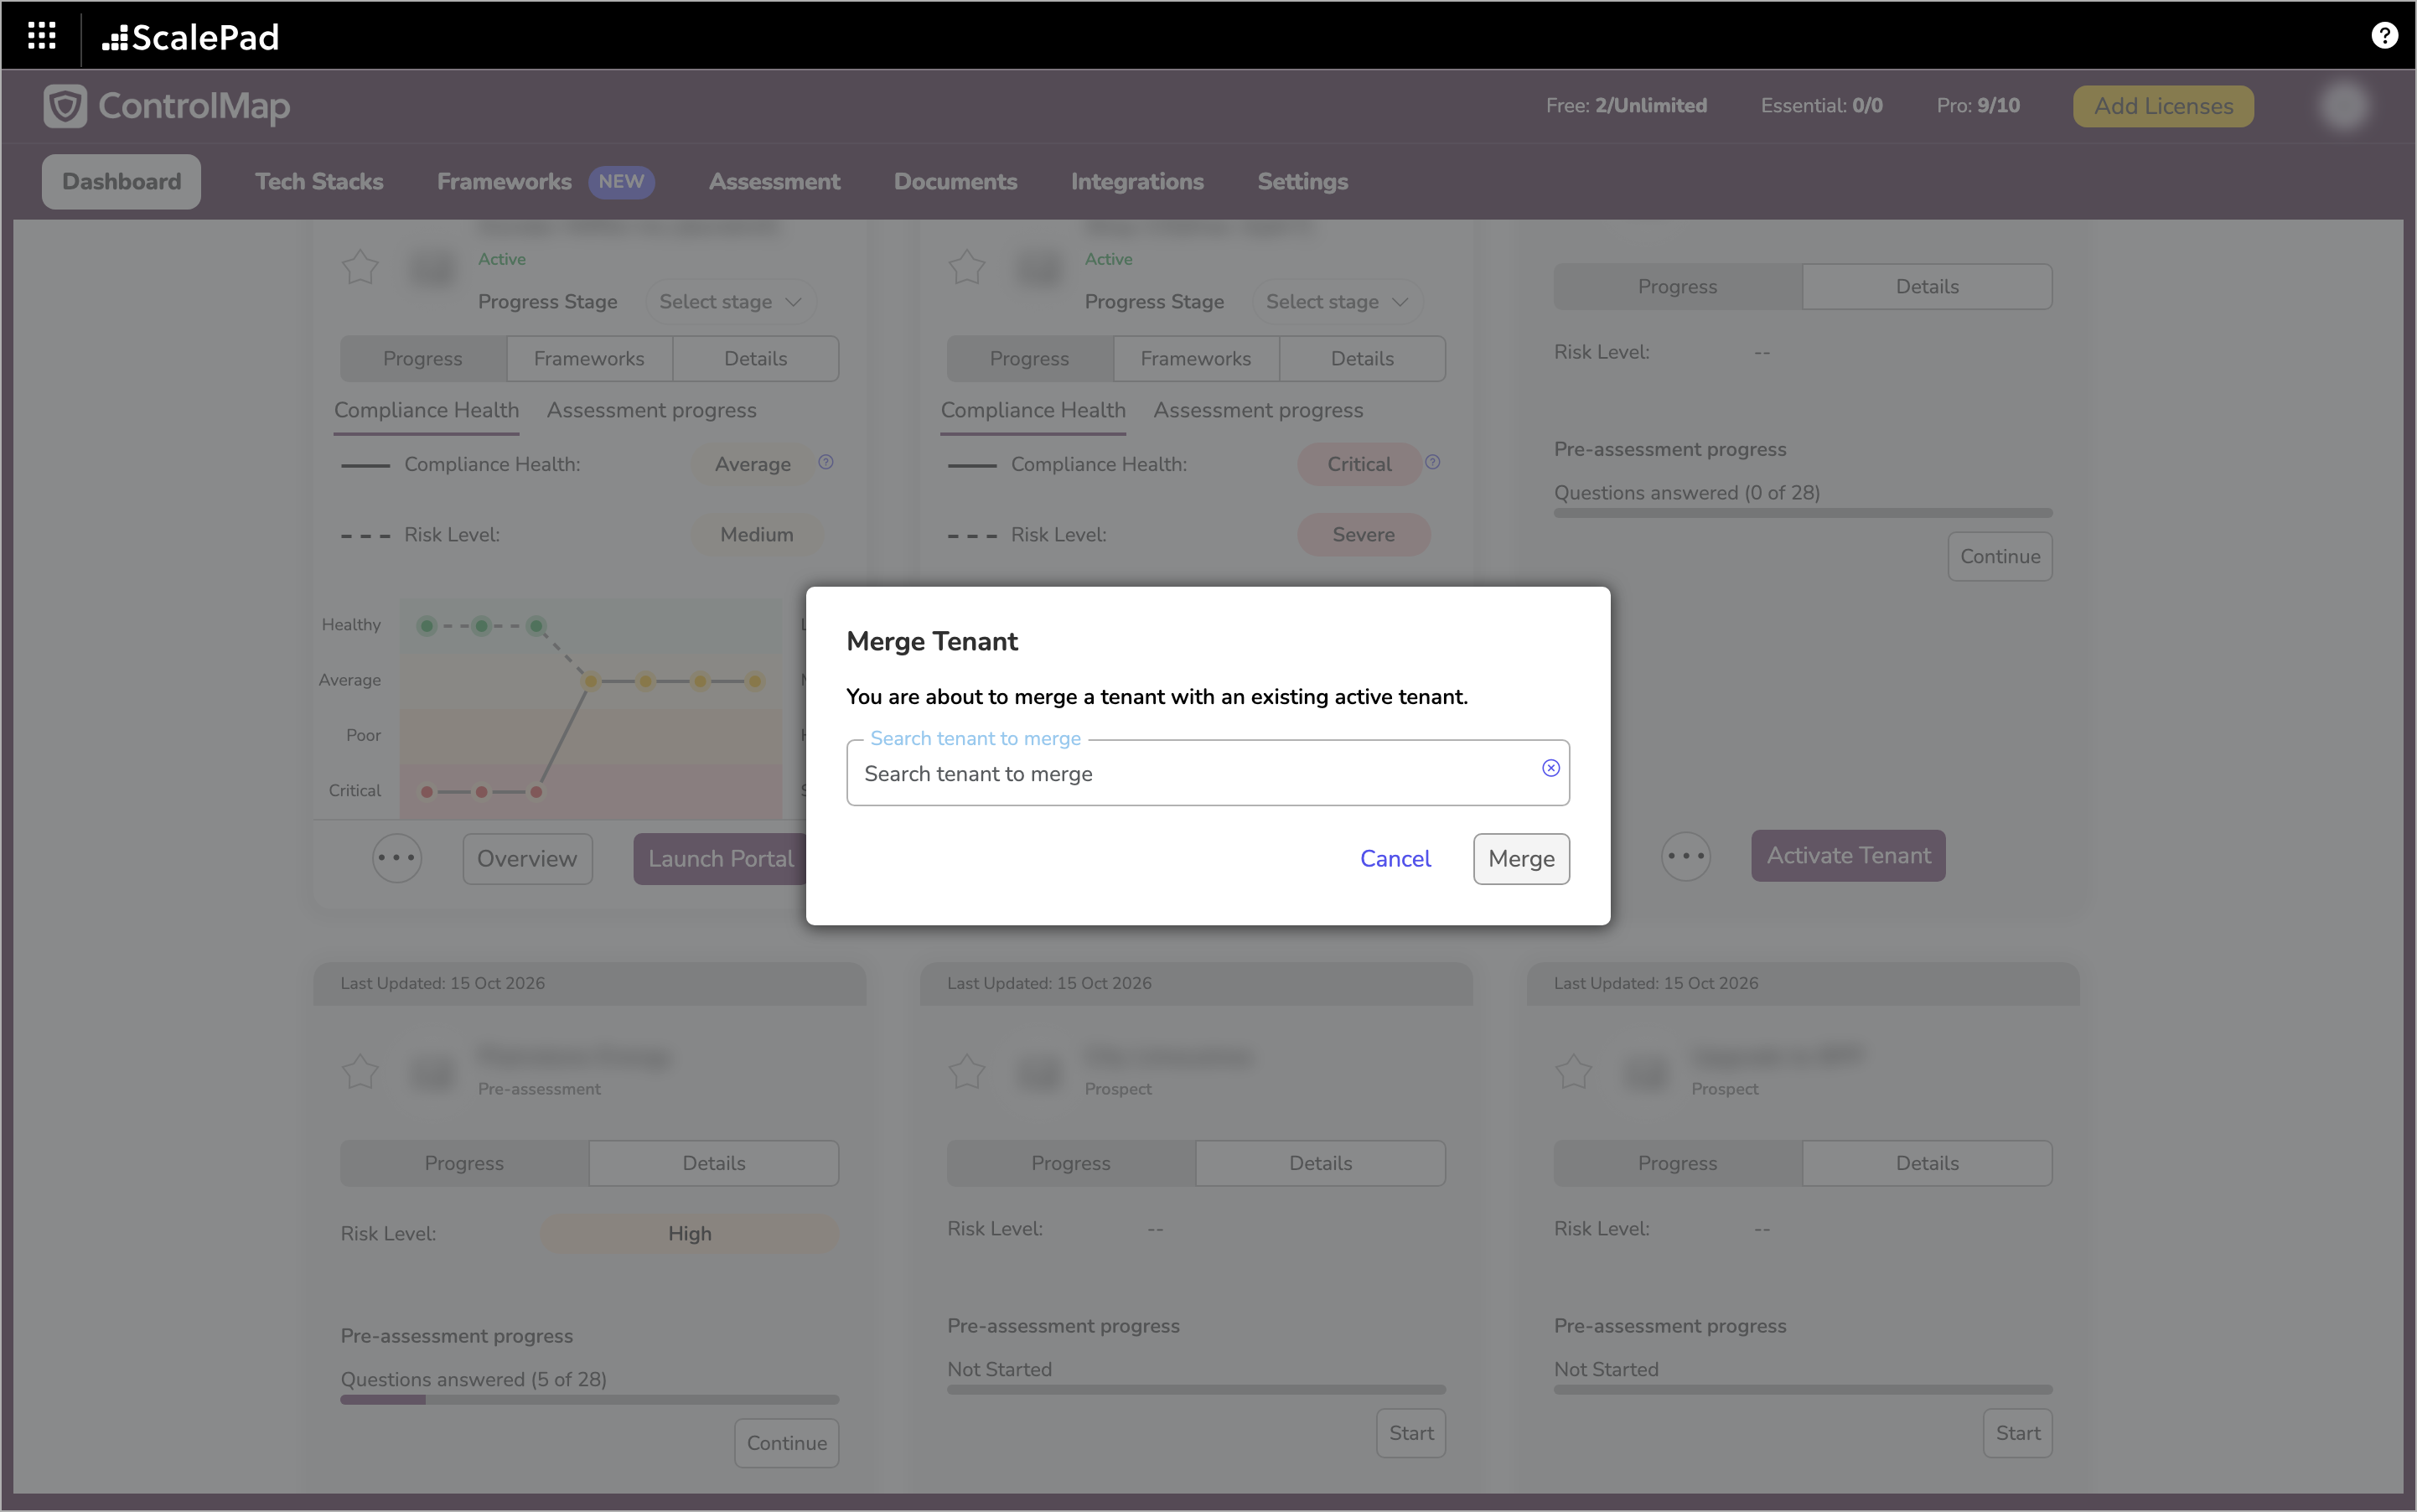This screenshot has height=1512, width=2417.
Task: Expand Select stage dropdown on first card
Action: (730, 302)
